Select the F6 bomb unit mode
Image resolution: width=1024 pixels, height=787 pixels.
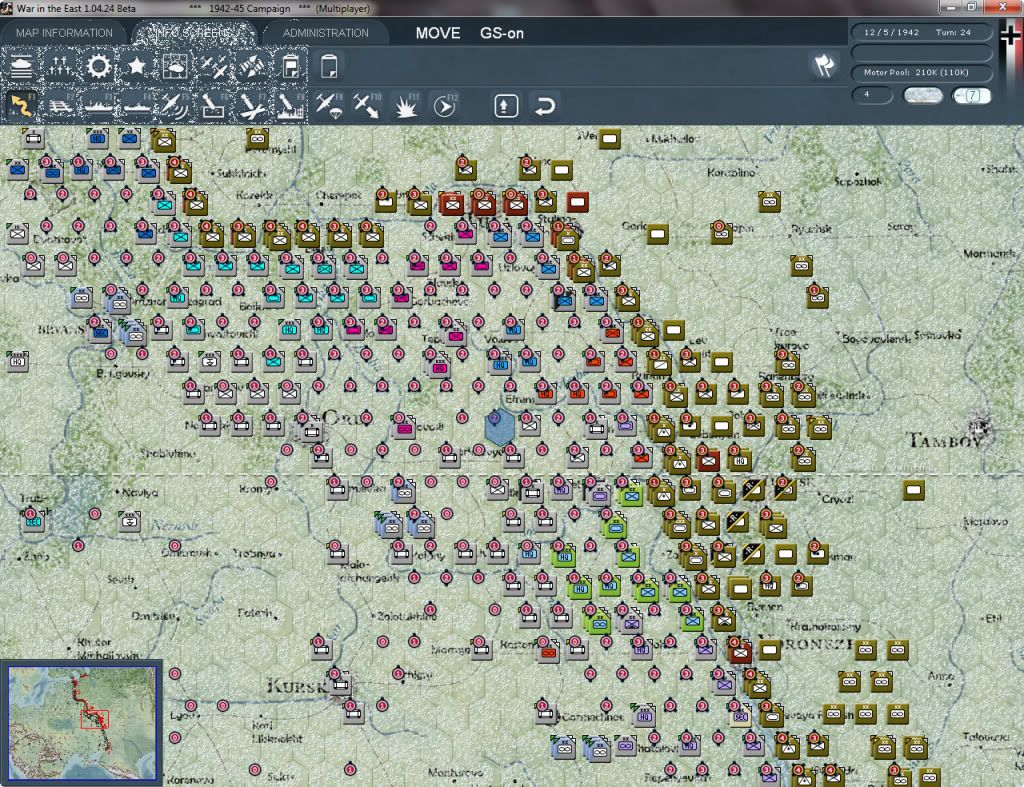(214, 106)
